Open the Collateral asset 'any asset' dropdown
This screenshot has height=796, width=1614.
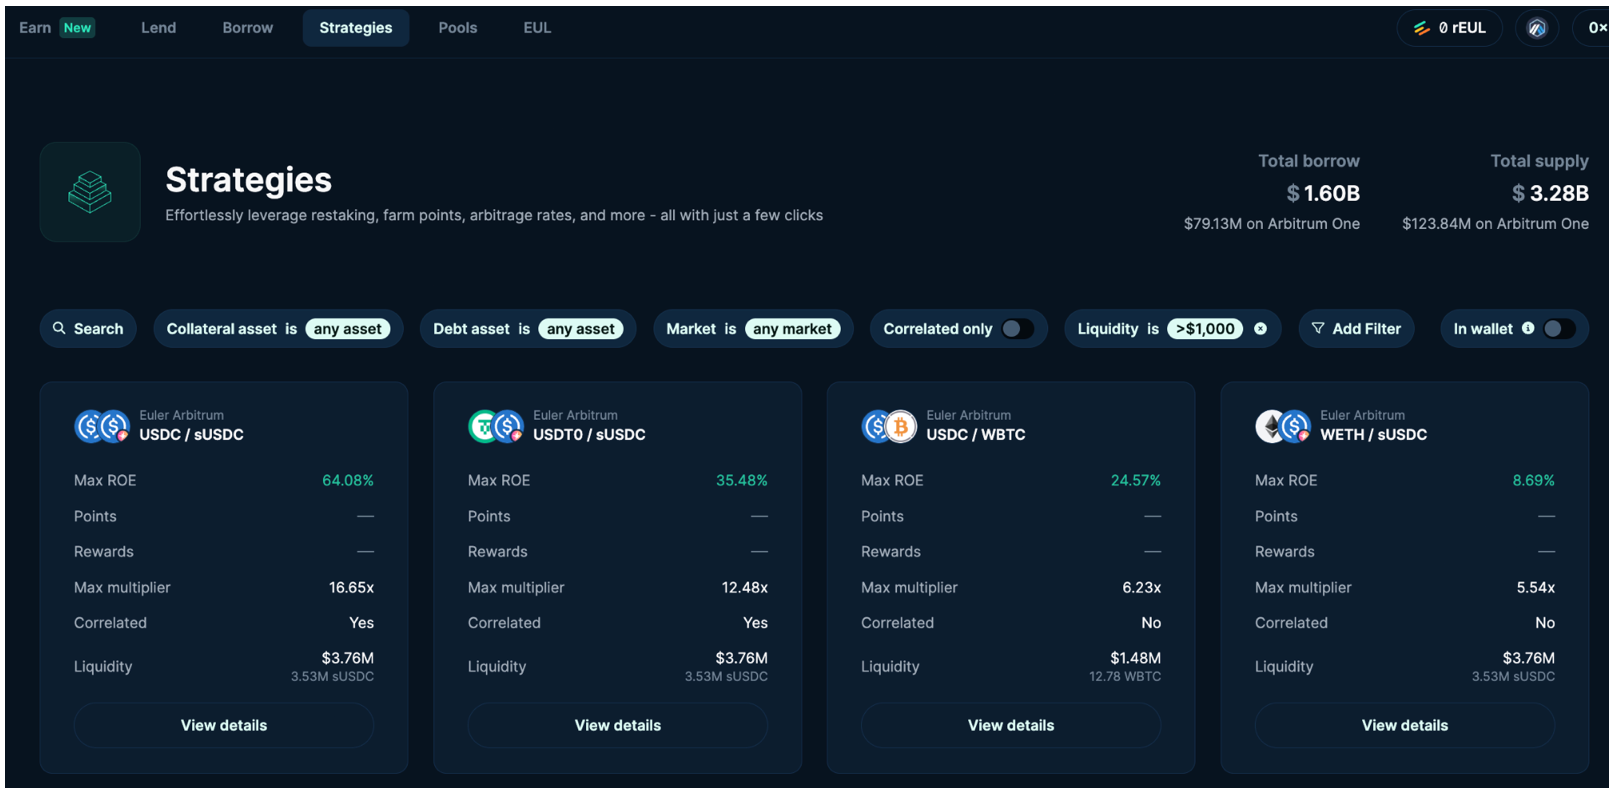[347, 329]
